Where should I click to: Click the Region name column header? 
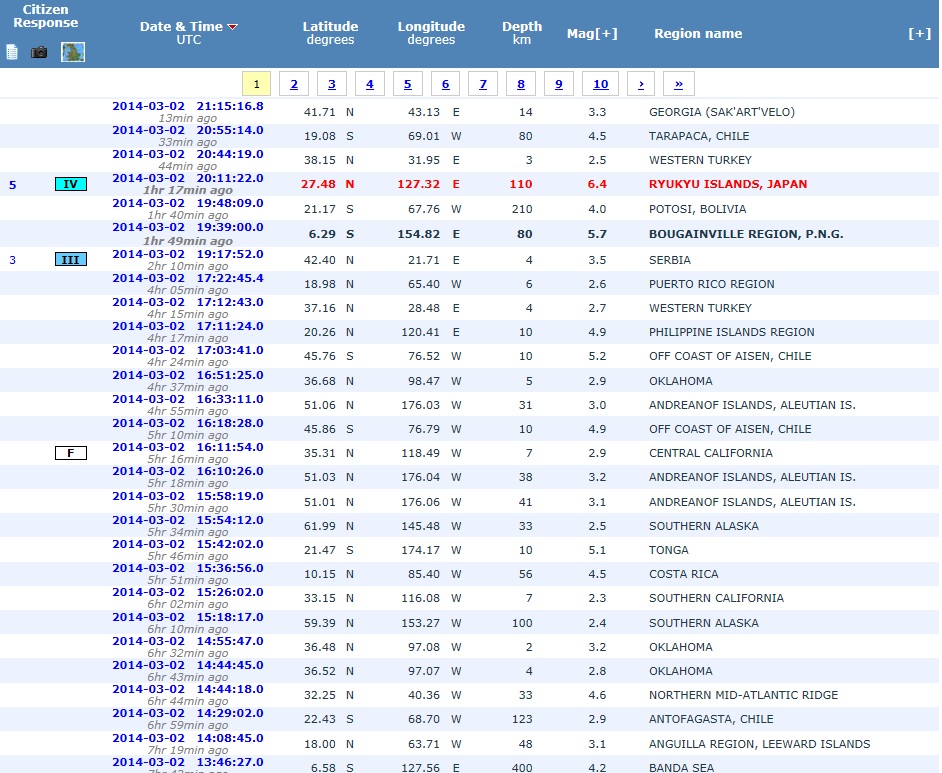(x=698, y=34)
